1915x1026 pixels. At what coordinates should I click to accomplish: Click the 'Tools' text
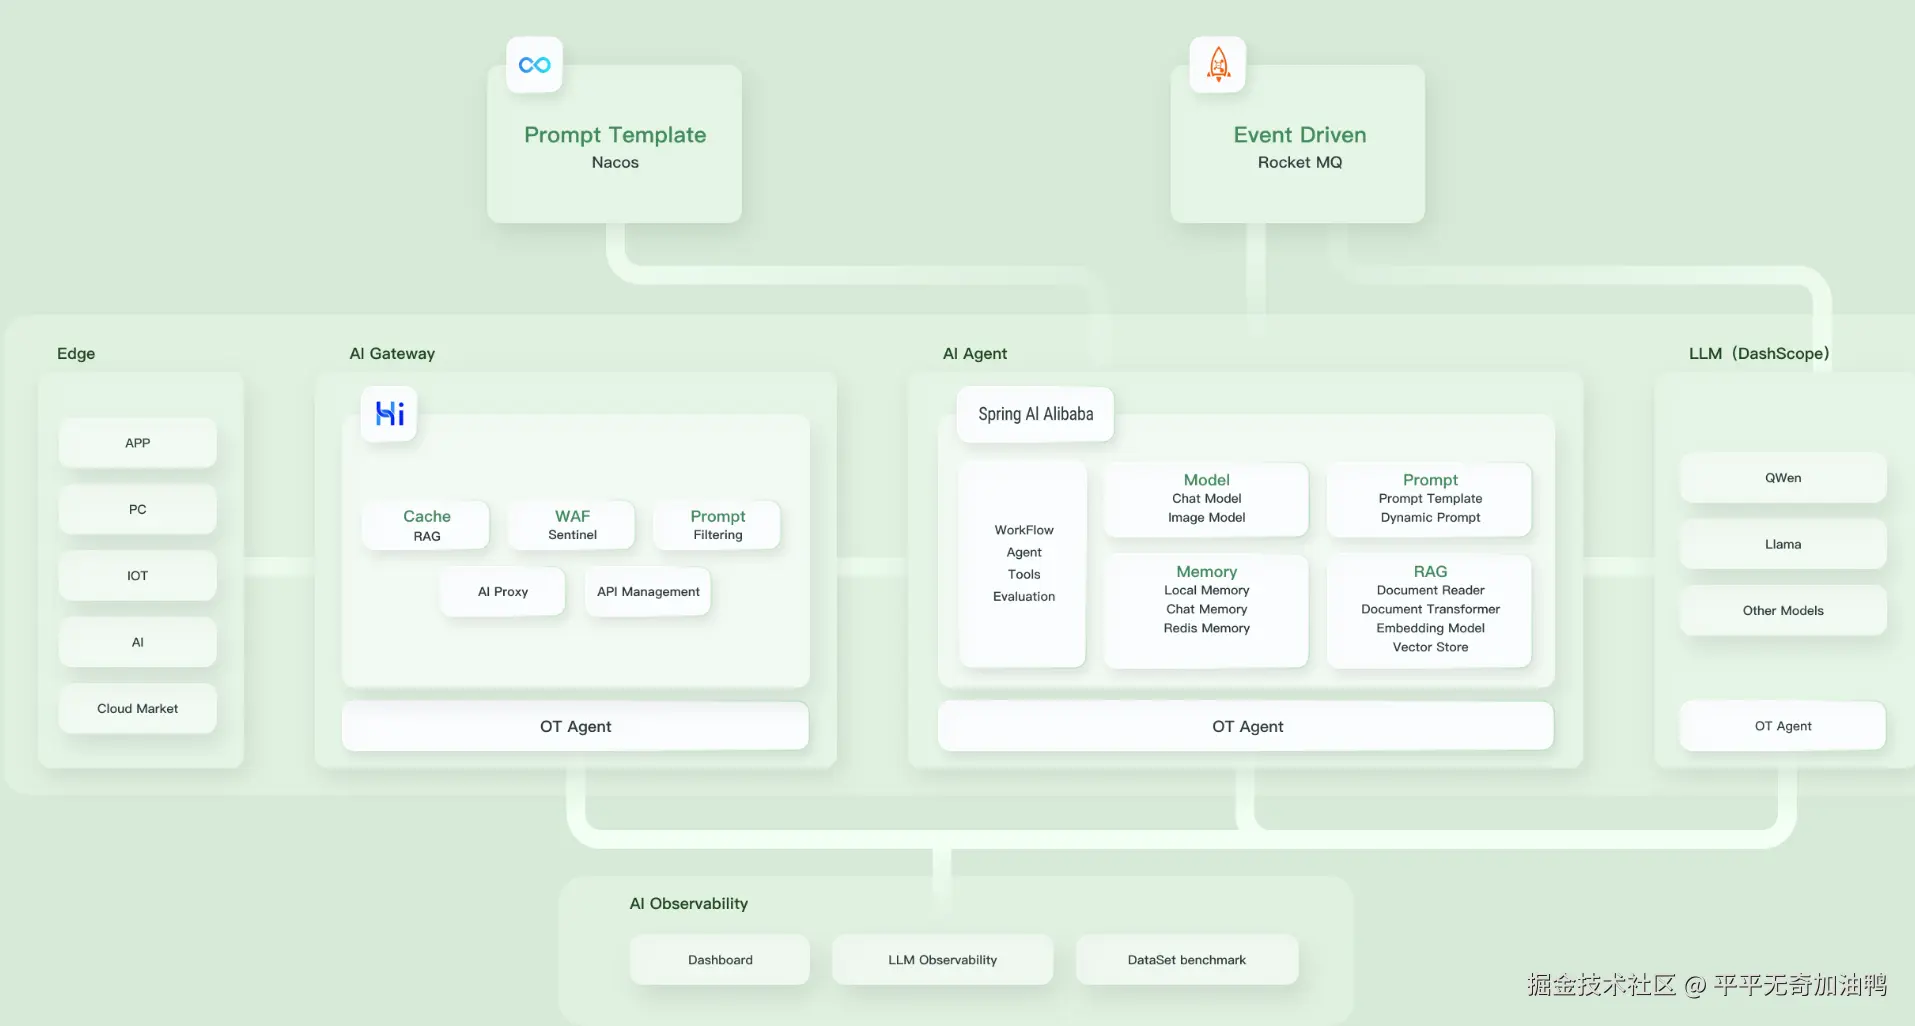click(x=1024, y=575)
